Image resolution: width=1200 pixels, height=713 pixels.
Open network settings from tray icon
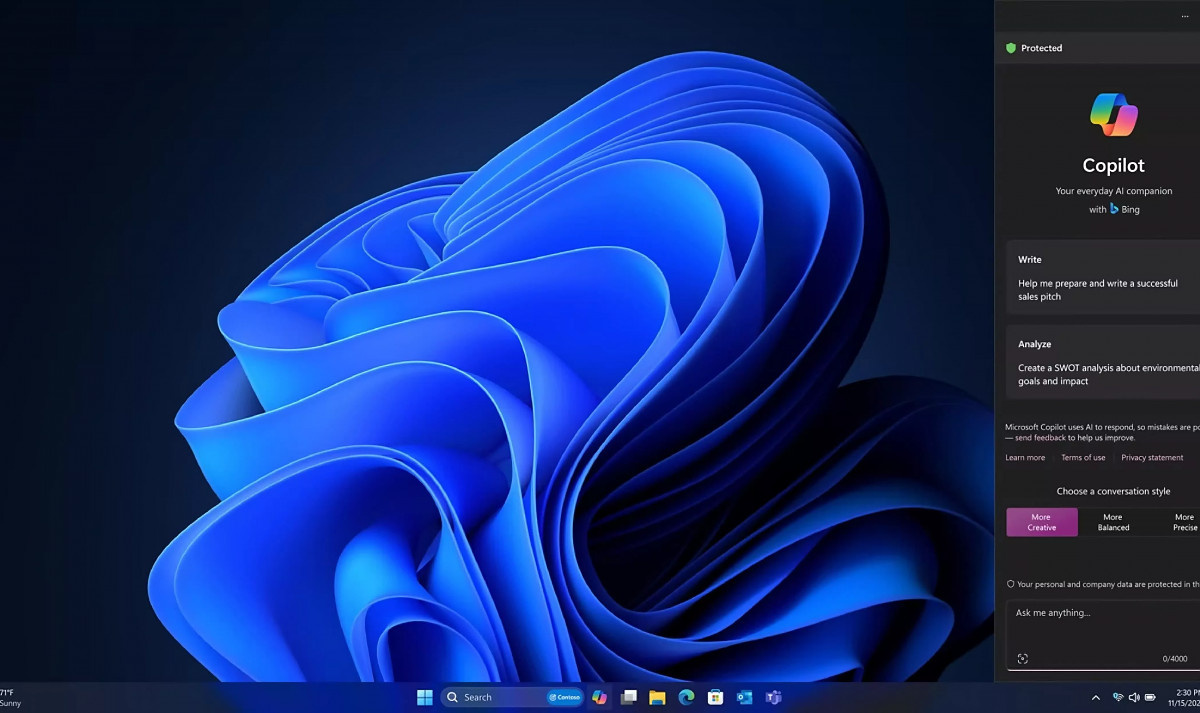pyautogui.click(x=1118, y=697)
